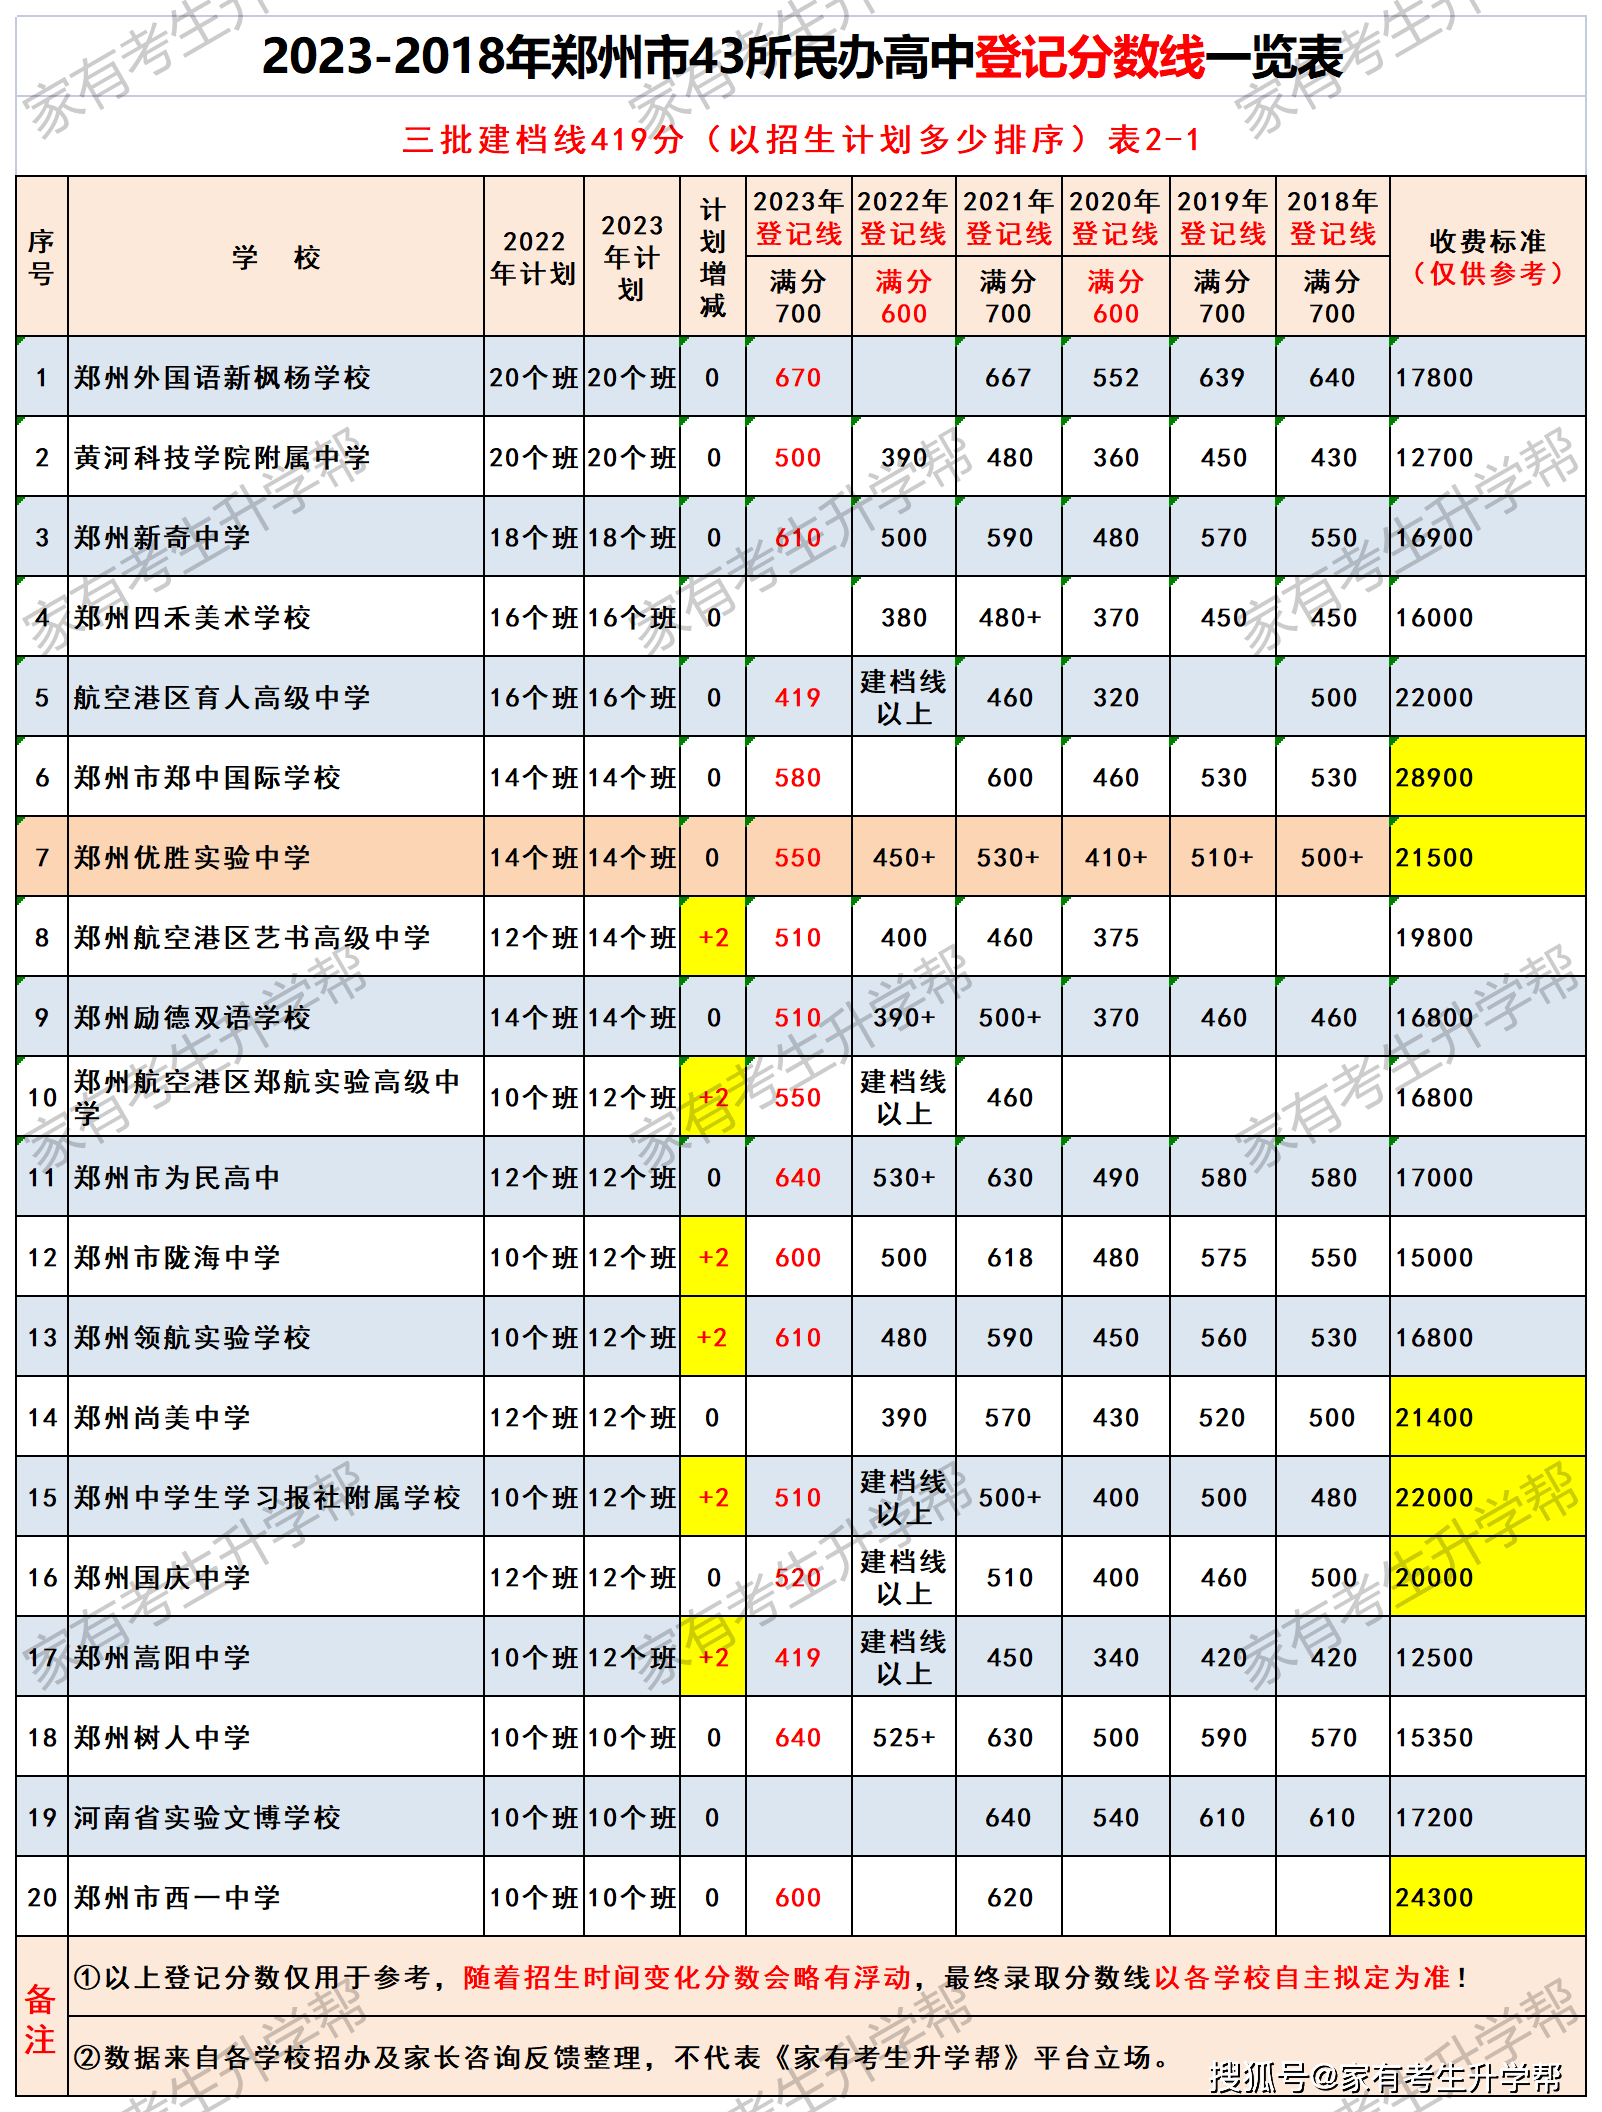1602x2112 pixels.
Task: Click the yellow fee cell 20000
Action: pyautogui.click(x=1487, y=1577)
